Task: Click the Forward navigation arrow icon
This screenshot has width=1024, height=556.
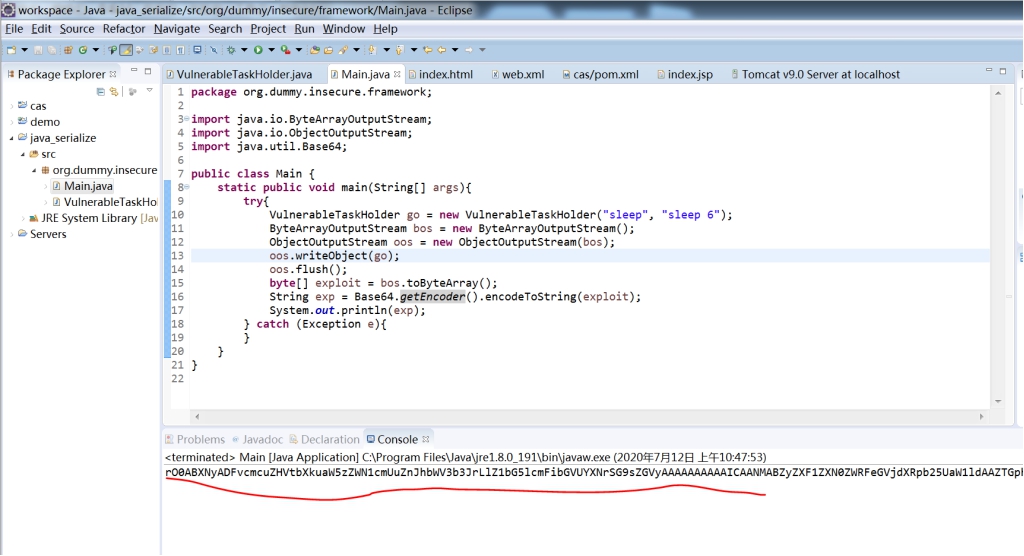Action: point(468,50)
